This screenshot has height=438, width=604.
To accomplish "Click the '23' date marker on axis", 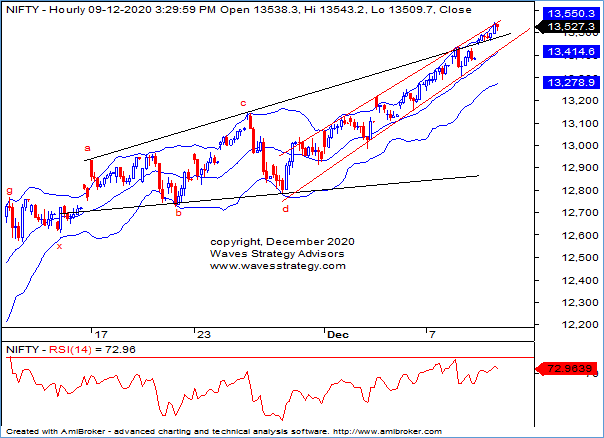I will tap(203, 332).
